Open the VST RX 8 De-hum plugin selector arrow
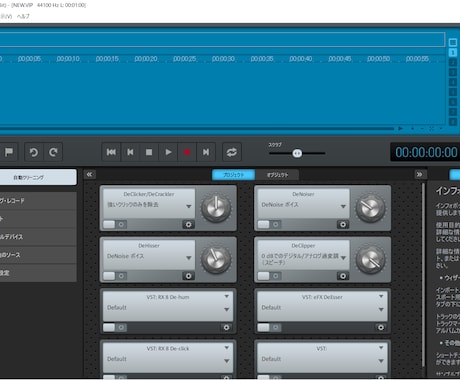The image size is (460, 380). click(x=226, y=296)
